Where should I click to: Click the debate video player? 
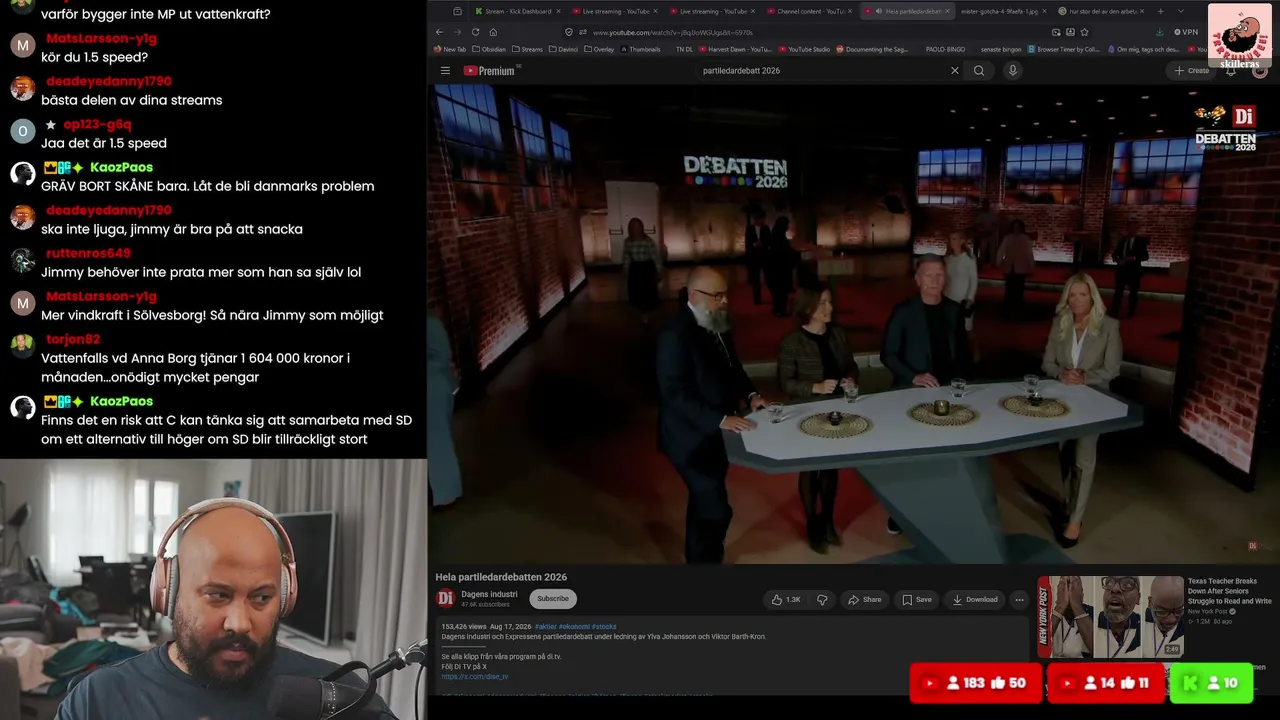[853, 324]
